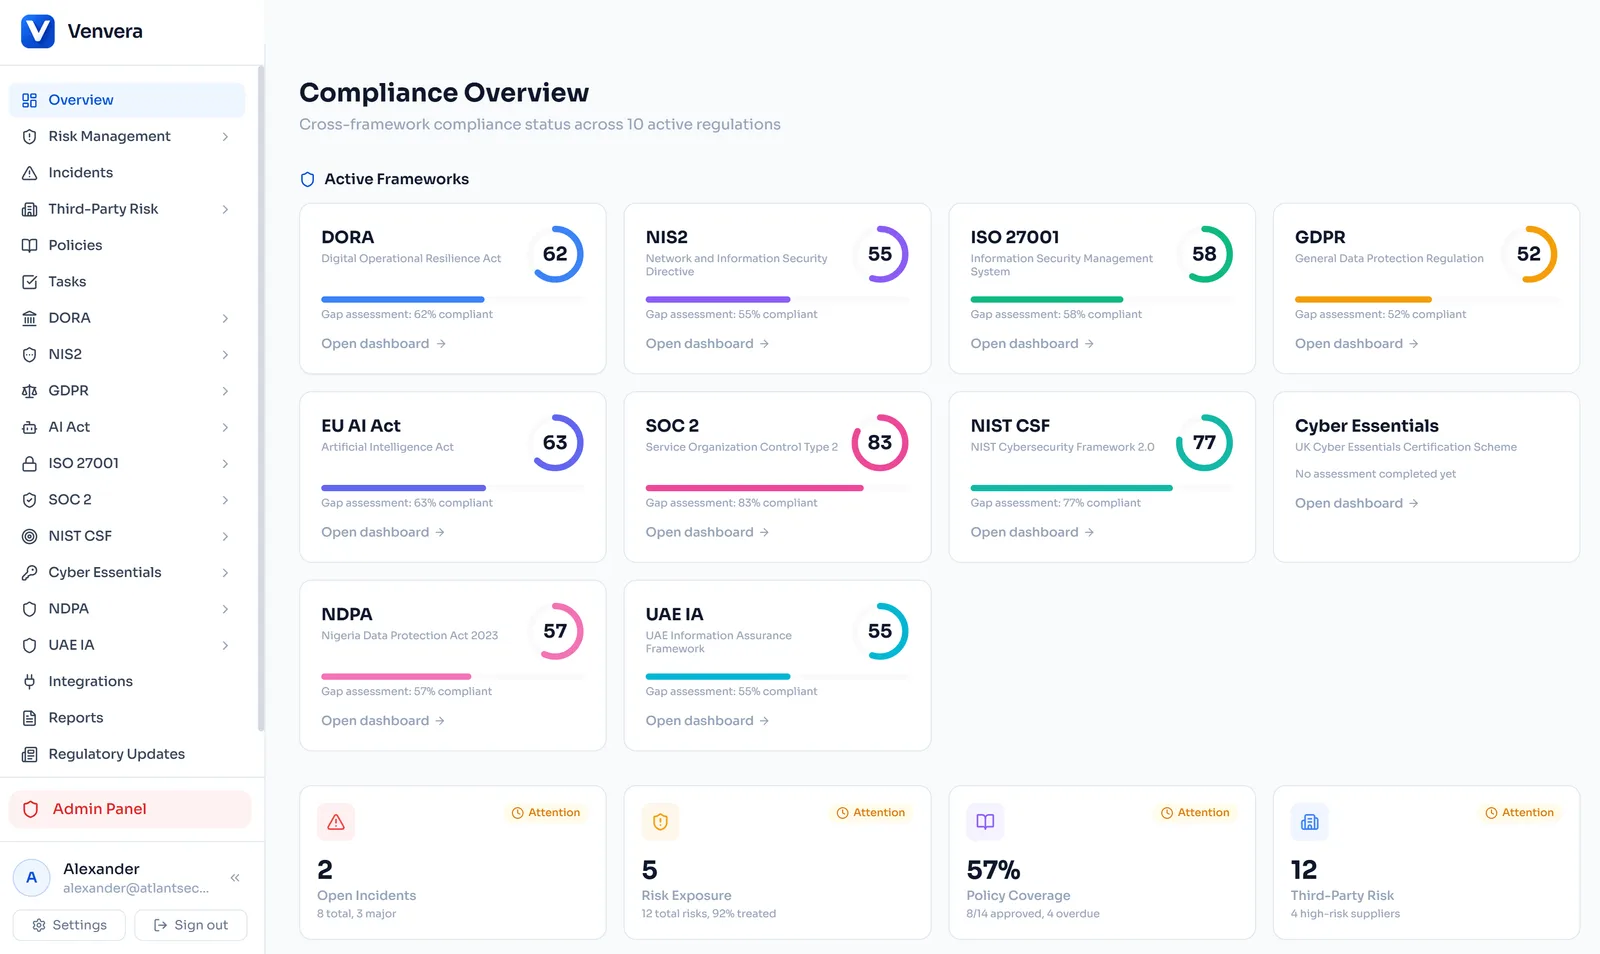Image resolution: width=1600 pixels, height=954 pixels.
Task: Click Attention badge on Policy Coverage card
Action: coord(1195,813)
